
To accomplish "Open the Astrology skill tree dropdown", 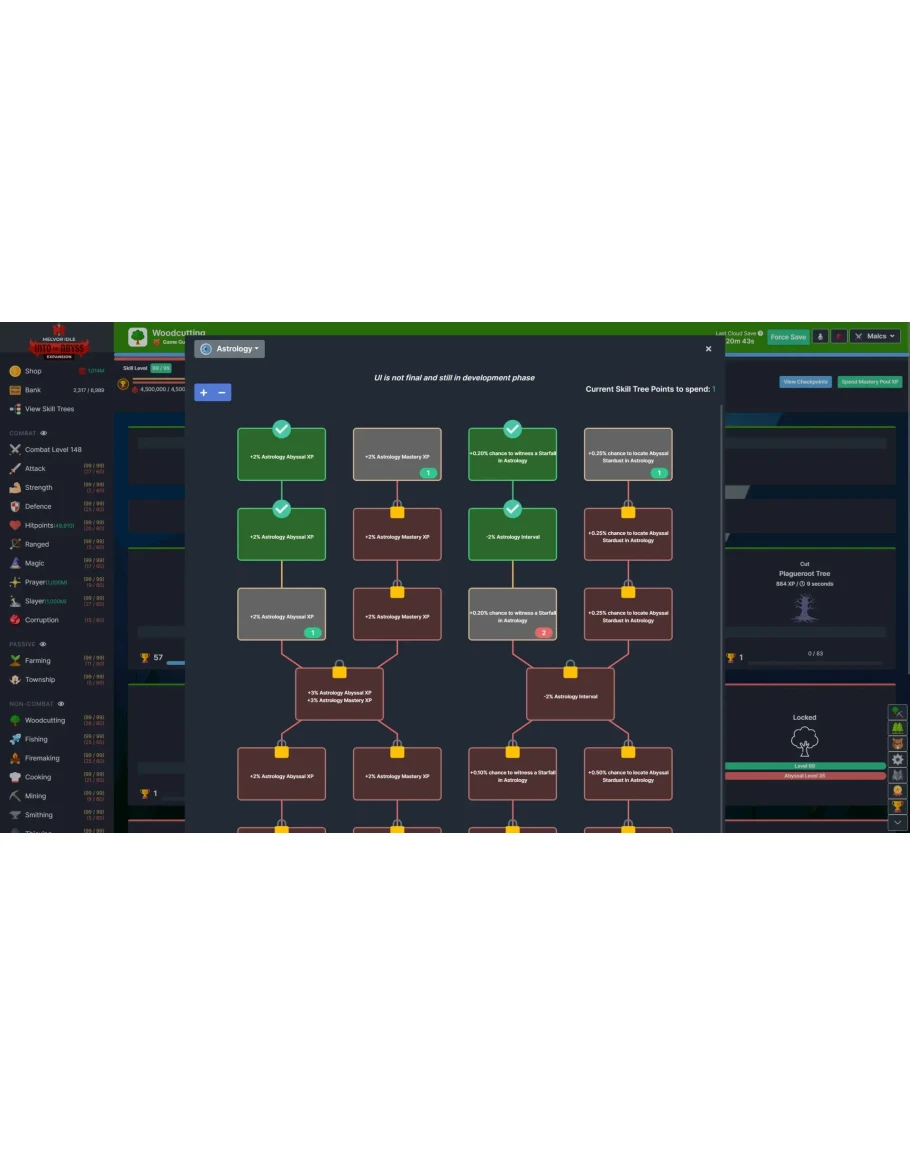I will tap(230, 349).
